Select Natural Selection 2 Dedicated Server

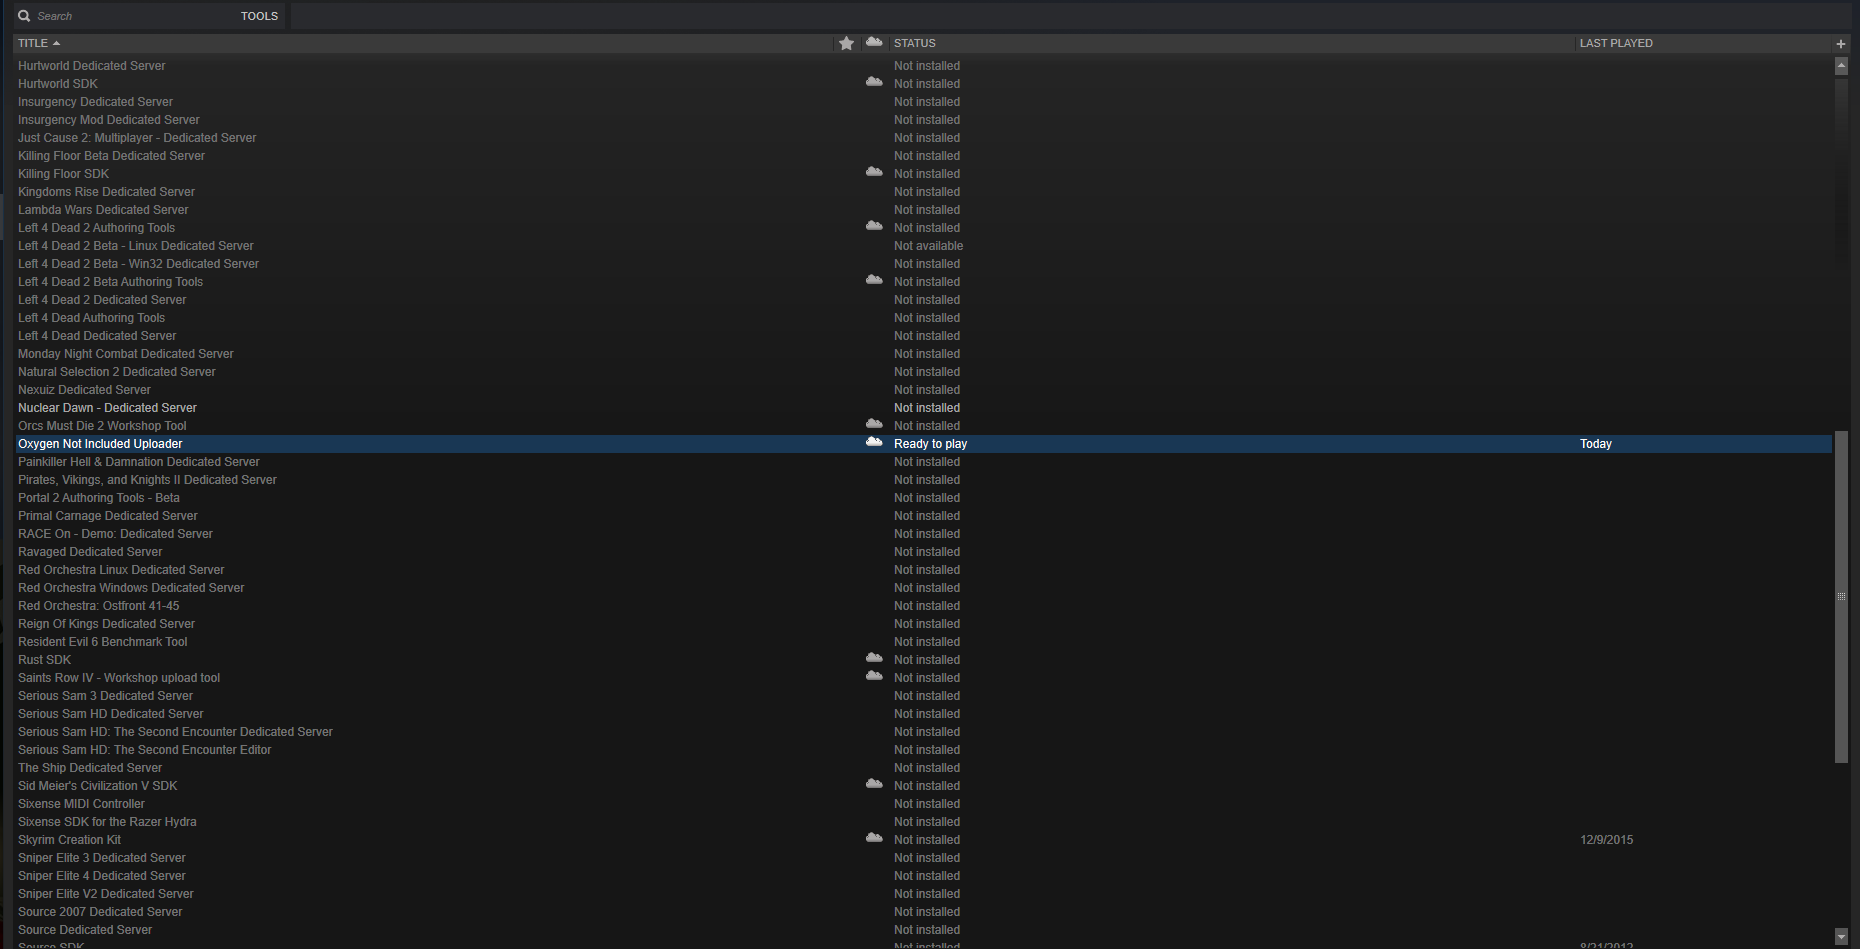117,372
